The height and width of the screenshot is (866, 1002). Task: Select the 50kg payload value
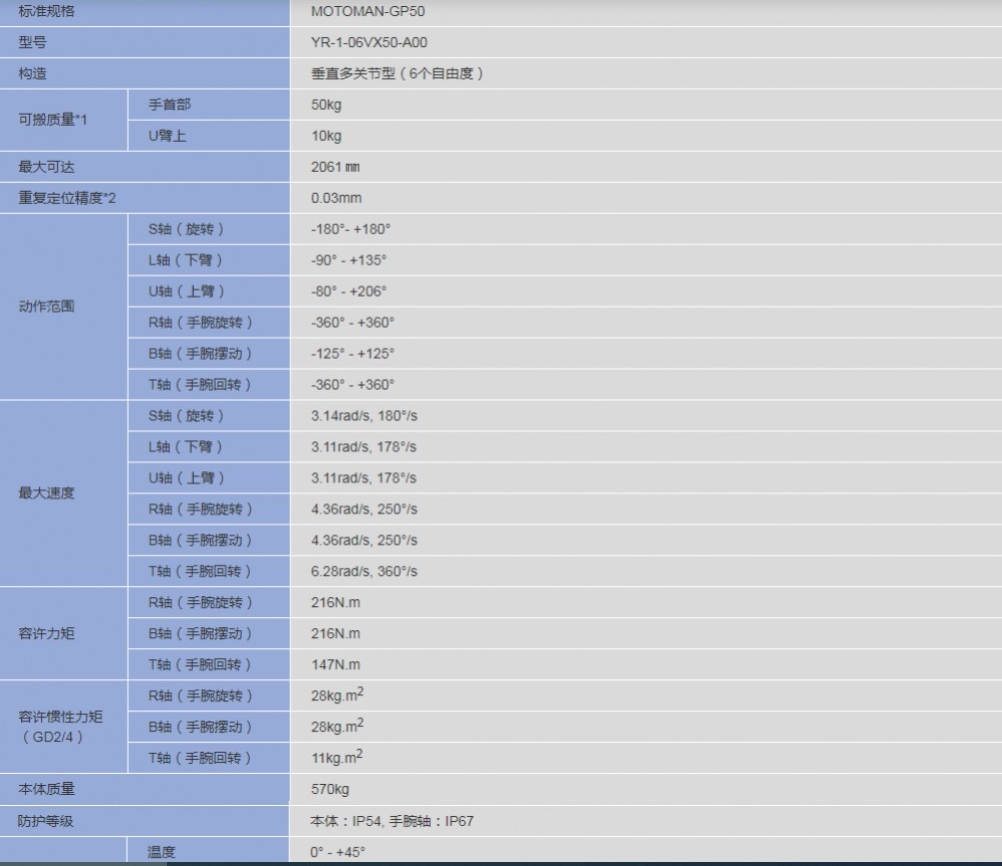point(326,104)
